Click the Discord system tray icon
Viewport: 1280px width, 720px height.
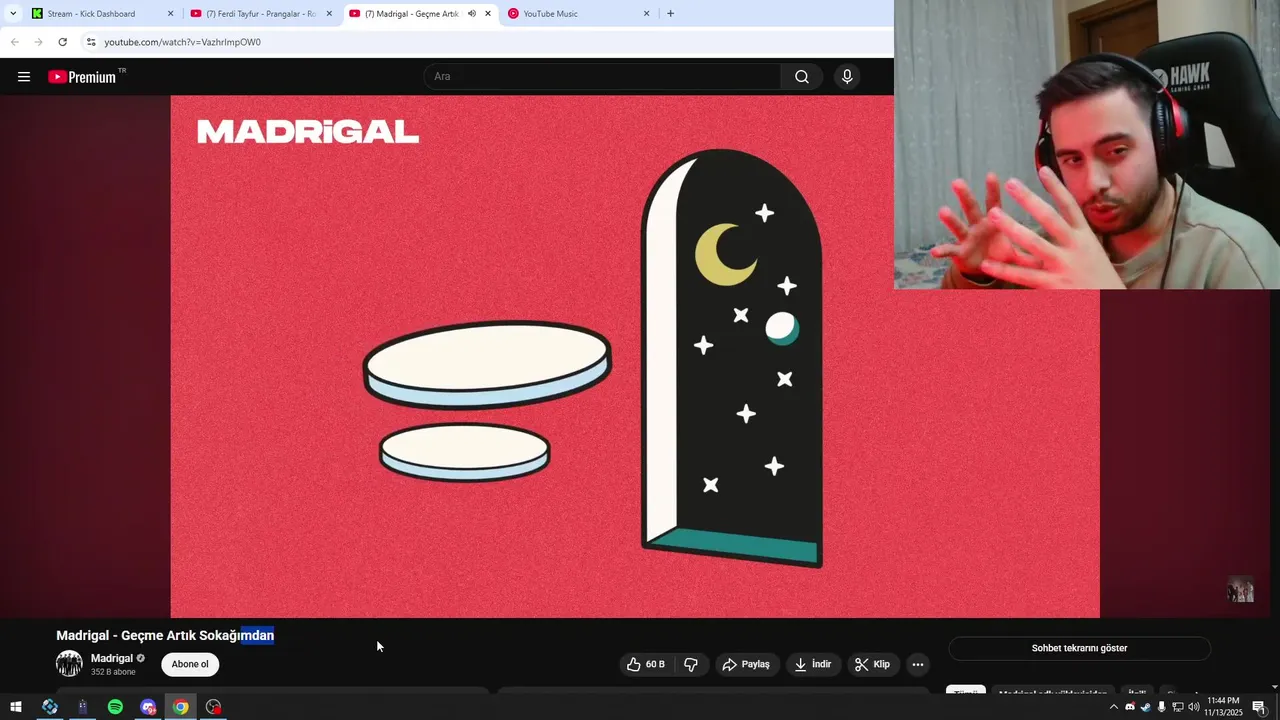click(1130, 707)
